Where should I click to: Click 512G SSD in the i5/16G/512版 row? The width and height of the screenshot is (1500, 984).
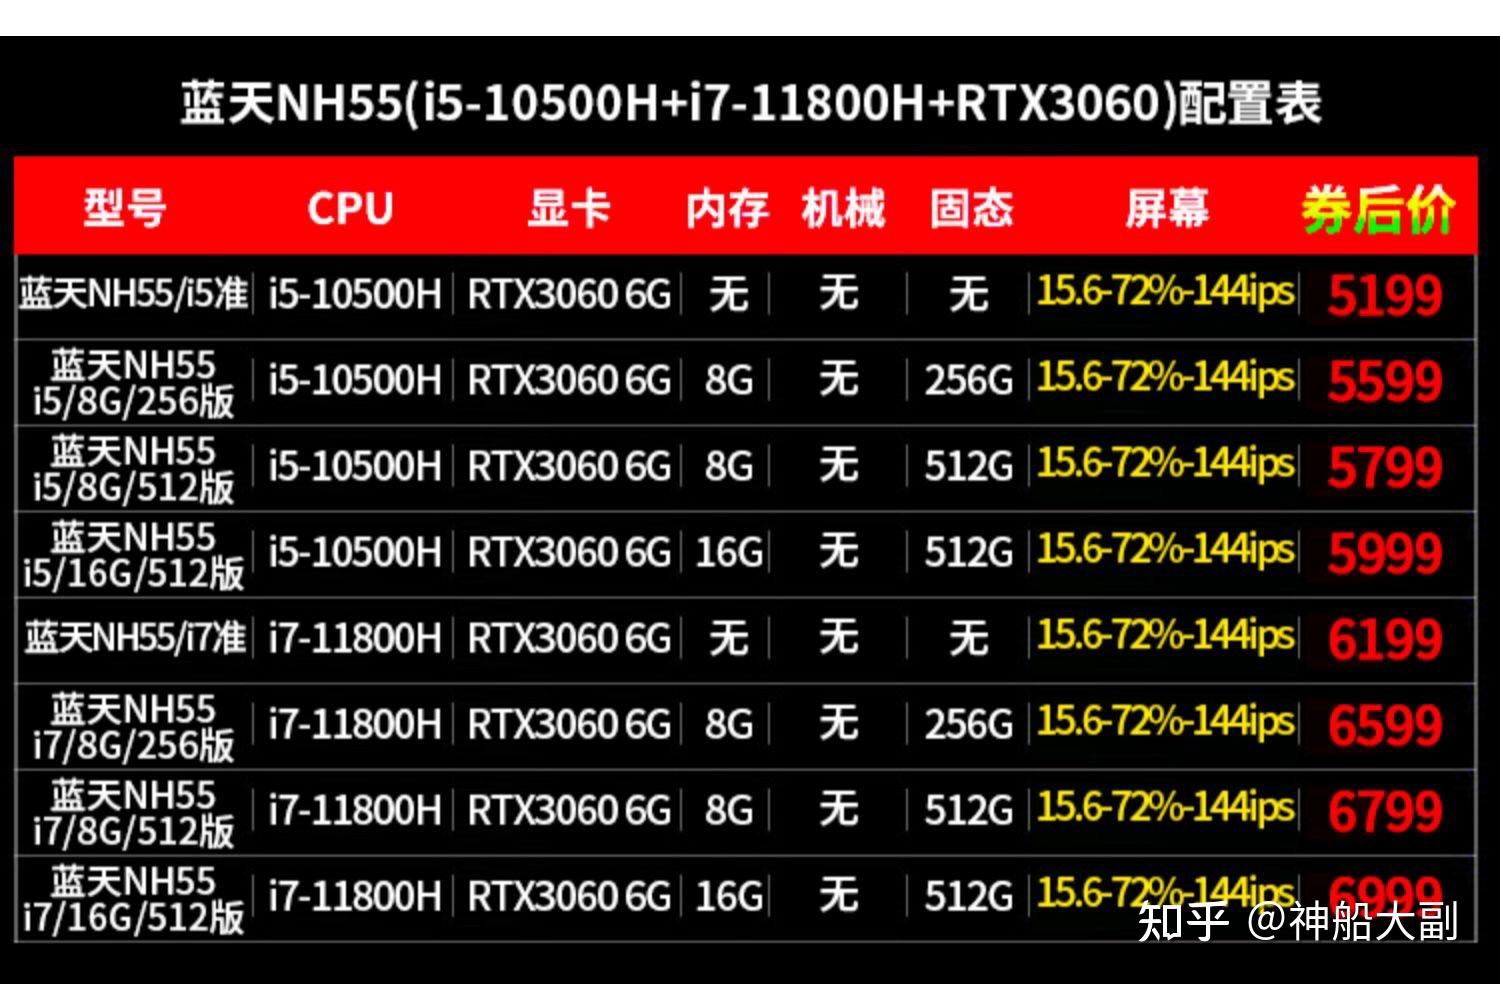tap(968, 552)
